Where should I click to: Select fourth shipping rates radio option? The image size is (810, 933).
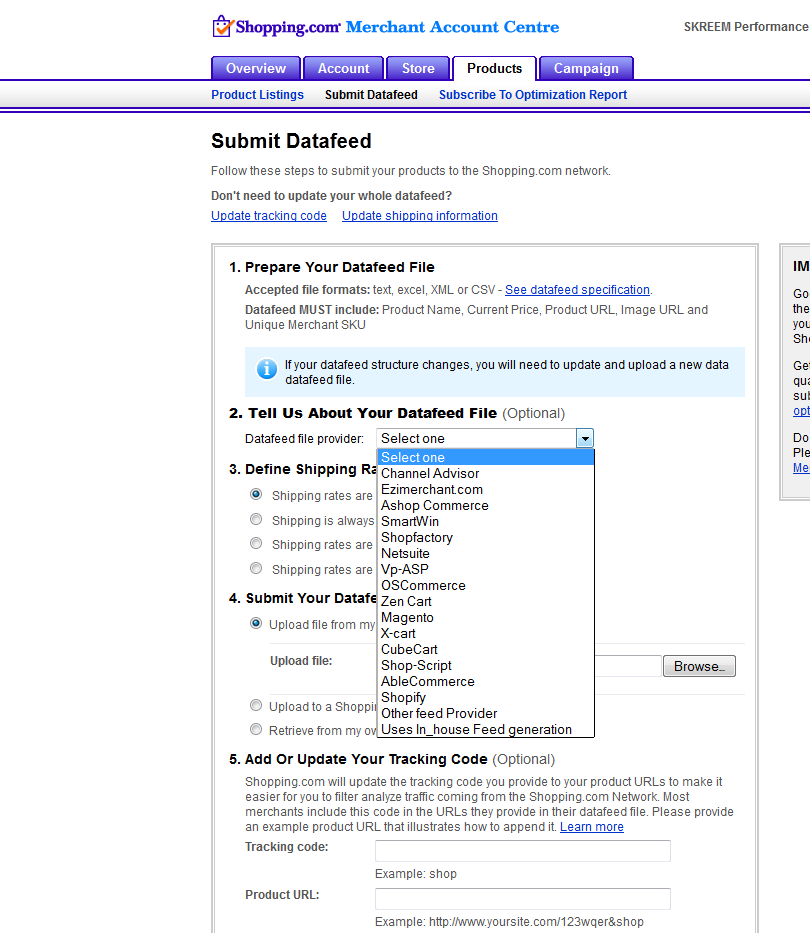coord(256,568)
